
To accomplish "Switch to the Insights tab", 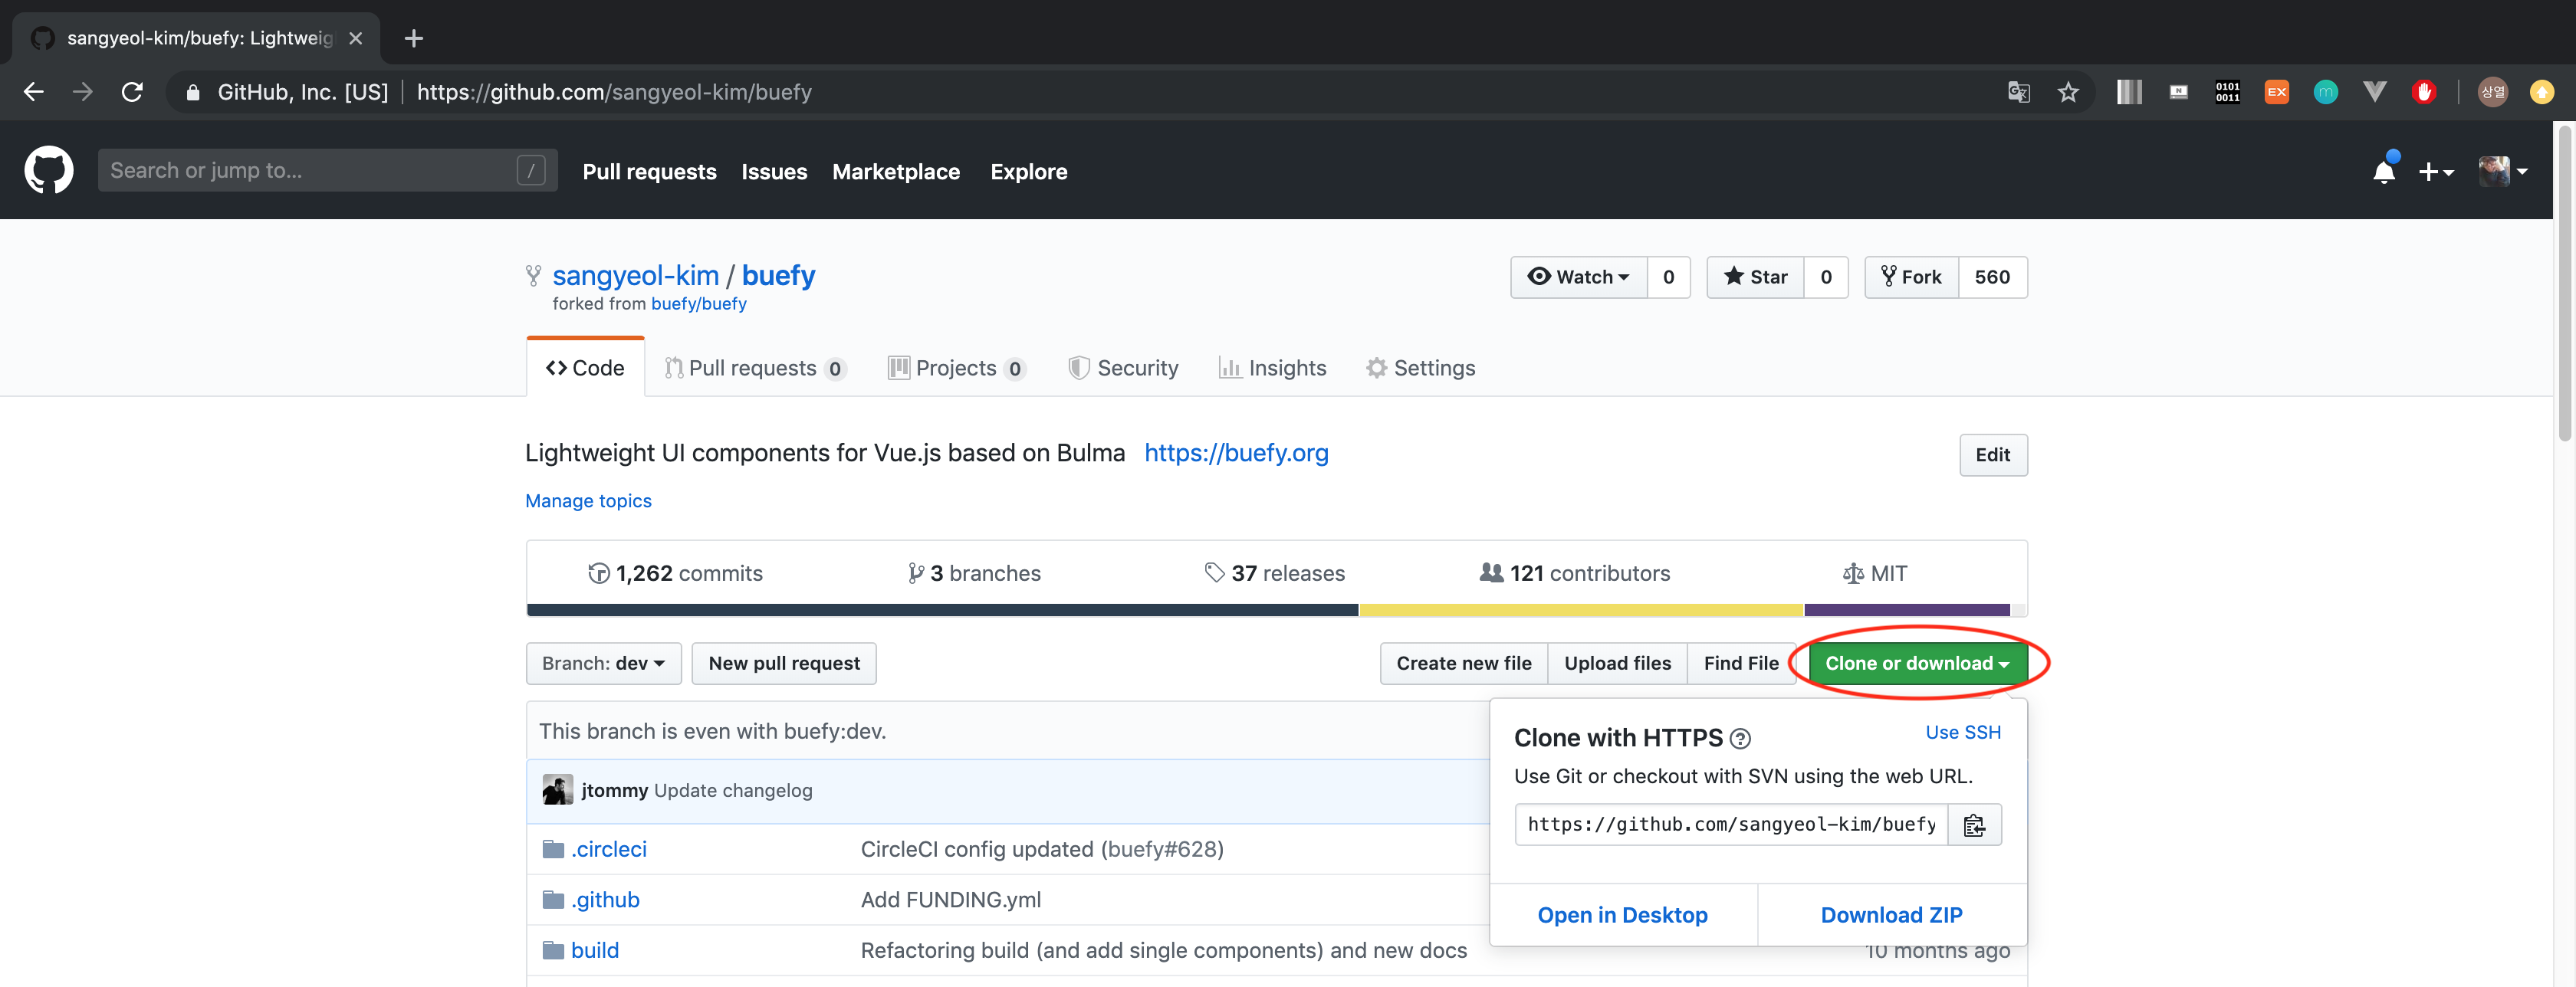I will [x=1272, y=368].
